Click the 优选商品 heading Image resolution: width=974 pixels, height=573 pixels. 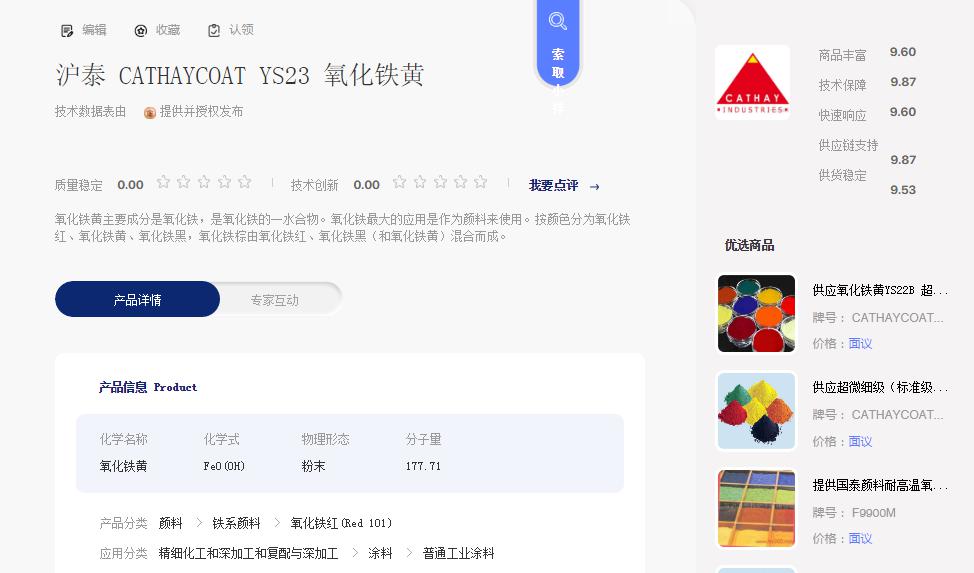[749, 245]
